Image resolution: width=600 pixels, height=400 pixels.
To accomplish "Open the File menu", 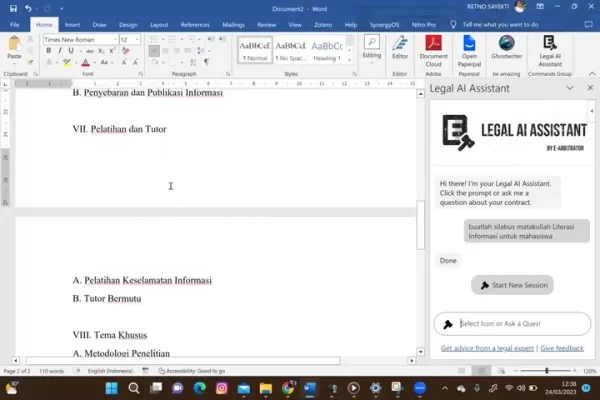I will pyautogui.click(x=15, y=24).
